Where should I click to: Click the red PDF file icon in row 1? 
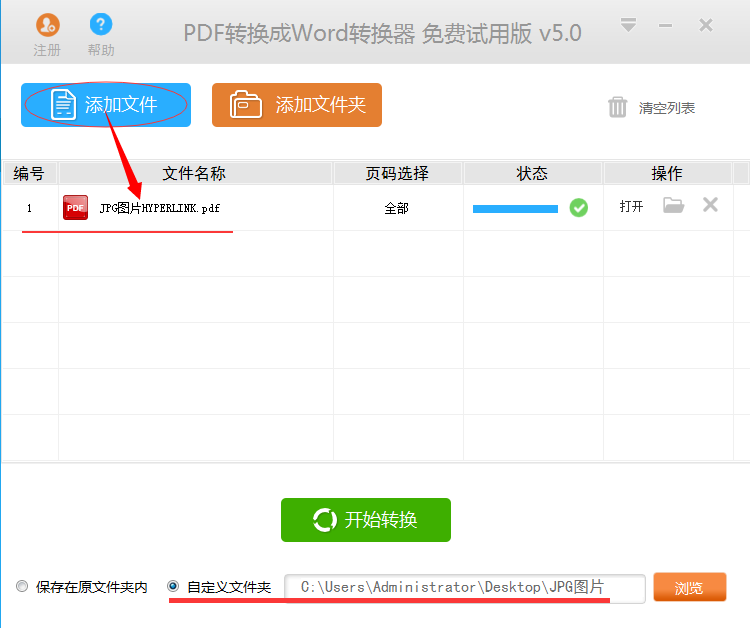76,208
